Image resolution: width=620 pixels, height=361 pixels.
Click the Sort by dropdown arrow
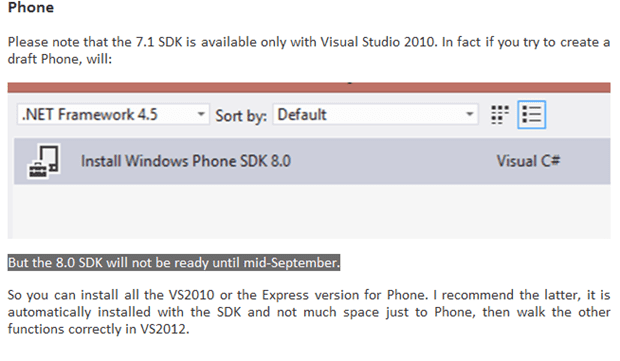point(469,115)
